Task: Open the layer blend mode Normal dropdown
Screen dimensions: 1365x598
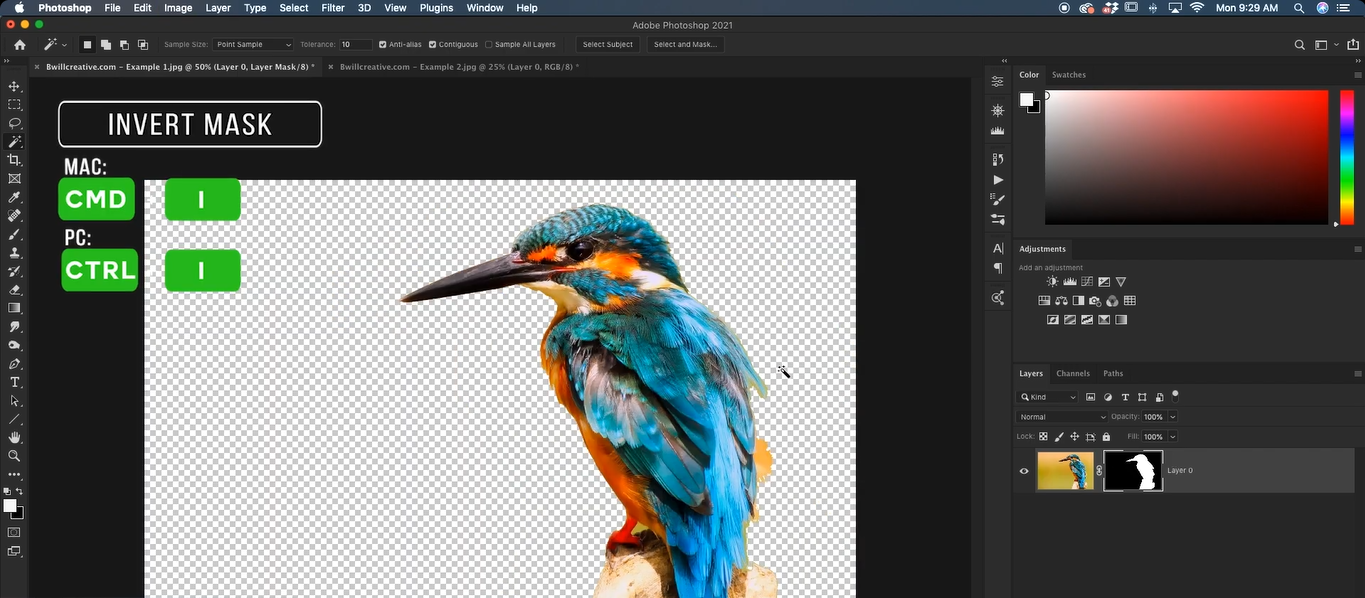Action: tap(1061, 416)
